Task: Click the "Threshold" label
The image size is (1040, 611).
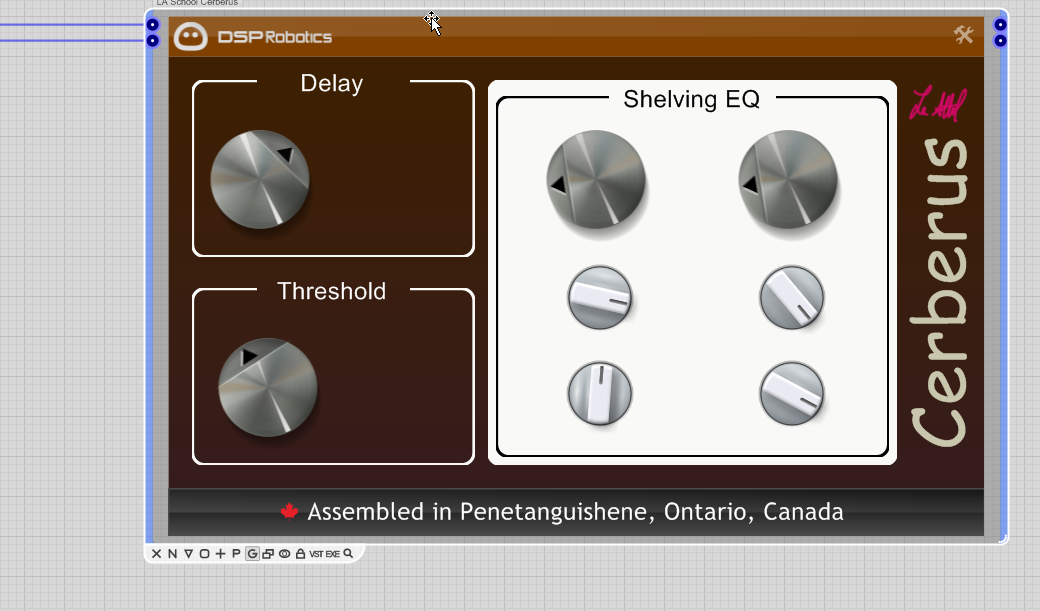Action: click(x=332, y=291)
